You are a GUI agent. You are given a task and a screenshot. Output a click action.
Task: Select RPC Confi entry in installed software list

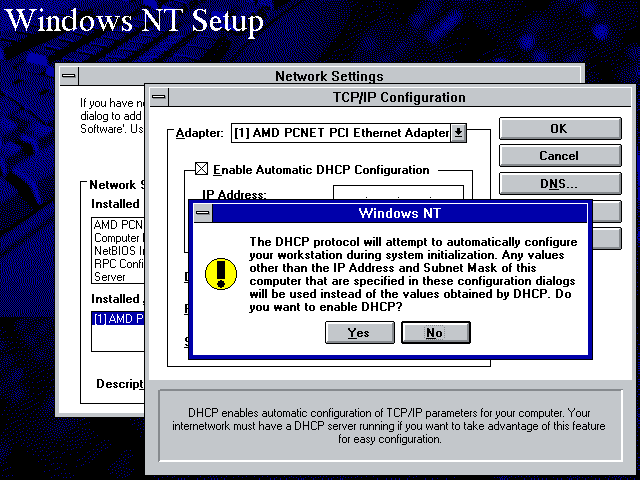click(x=118, y=264)
